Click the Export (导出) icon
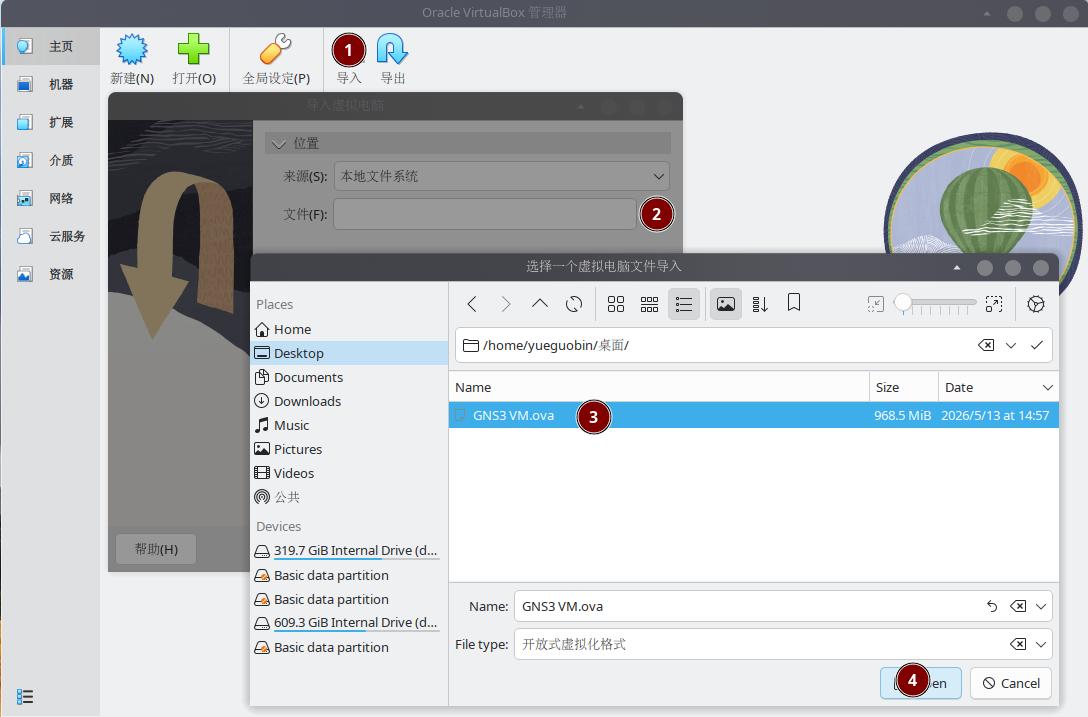1088x717 pixels. click(x=392, y=49)
